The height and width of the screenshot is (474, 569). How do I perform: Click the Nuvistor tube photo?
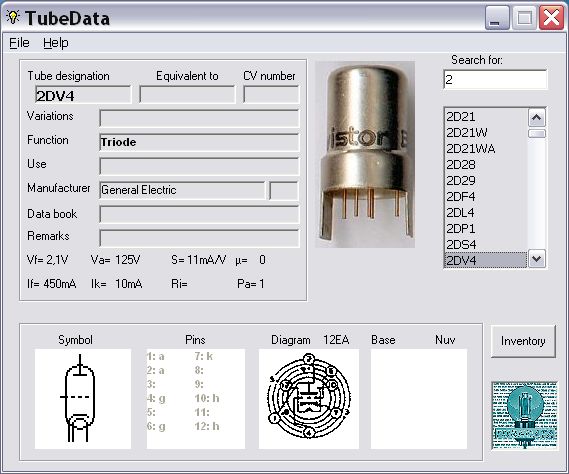point(365,154)
